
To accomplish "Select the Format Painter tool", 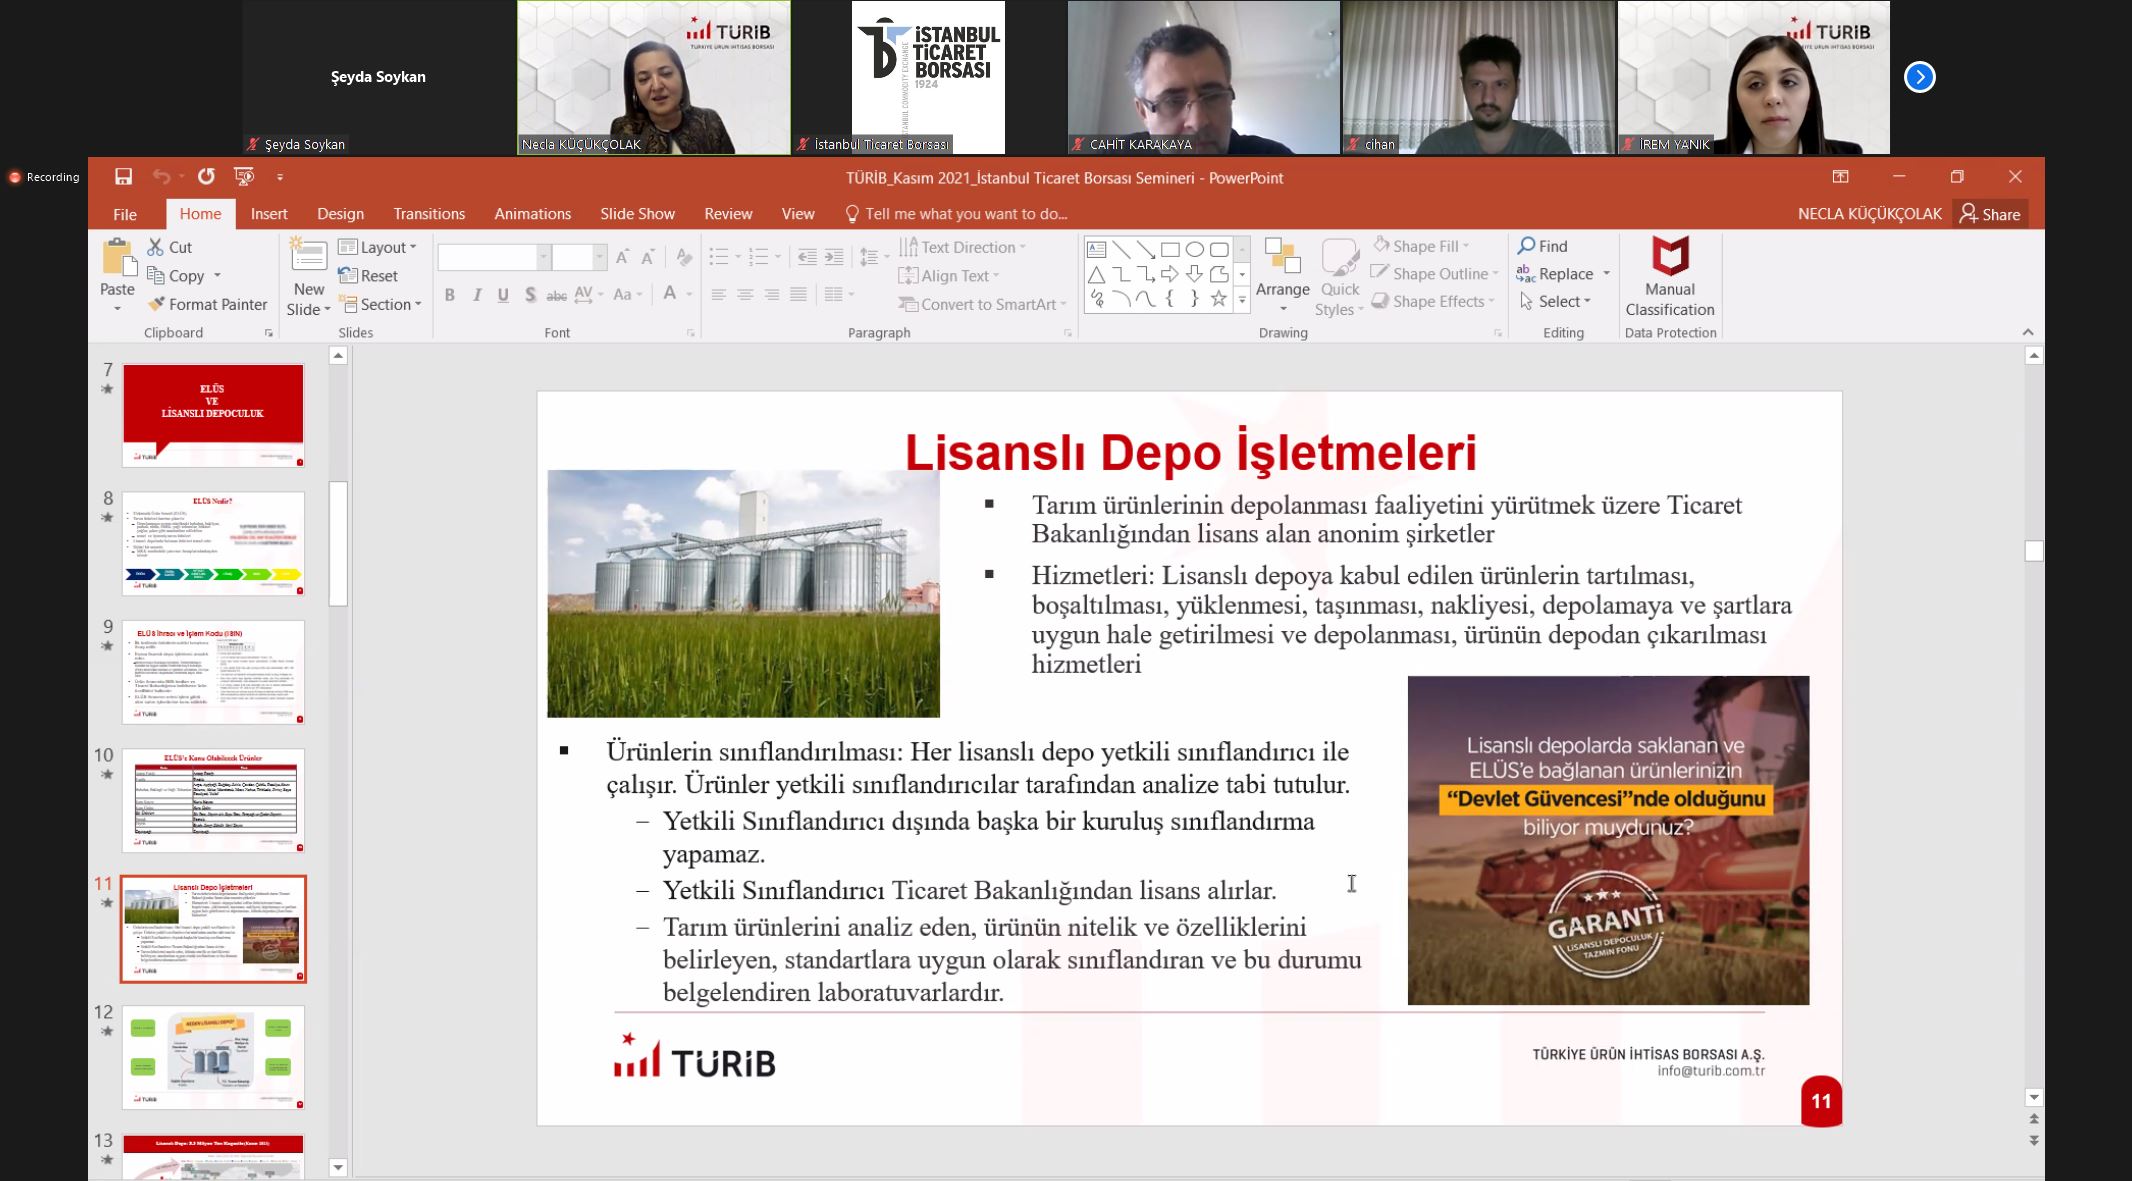I will pyautogui.click(x=208, y=304).
